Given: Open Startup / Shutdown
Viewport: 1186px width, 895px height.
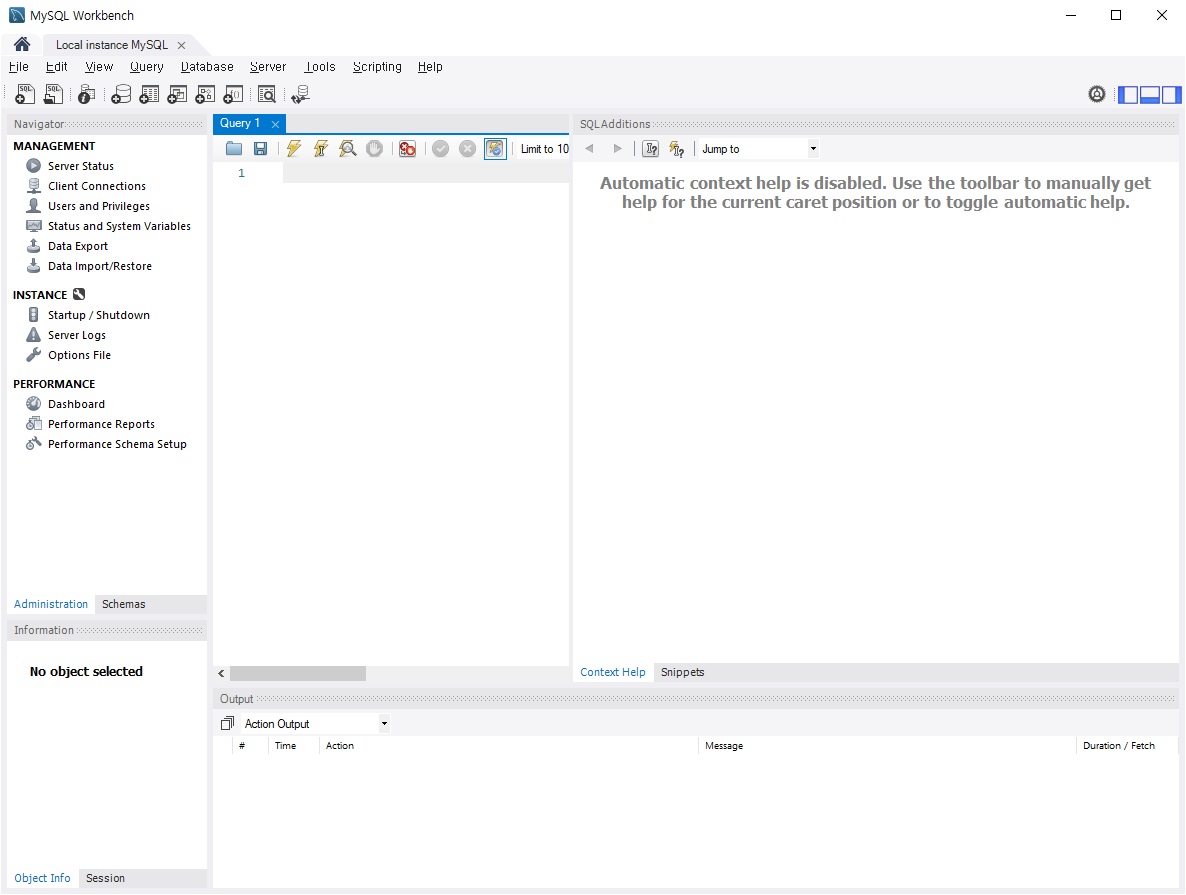Looking at the screenshot, I should tap(99, 315).
